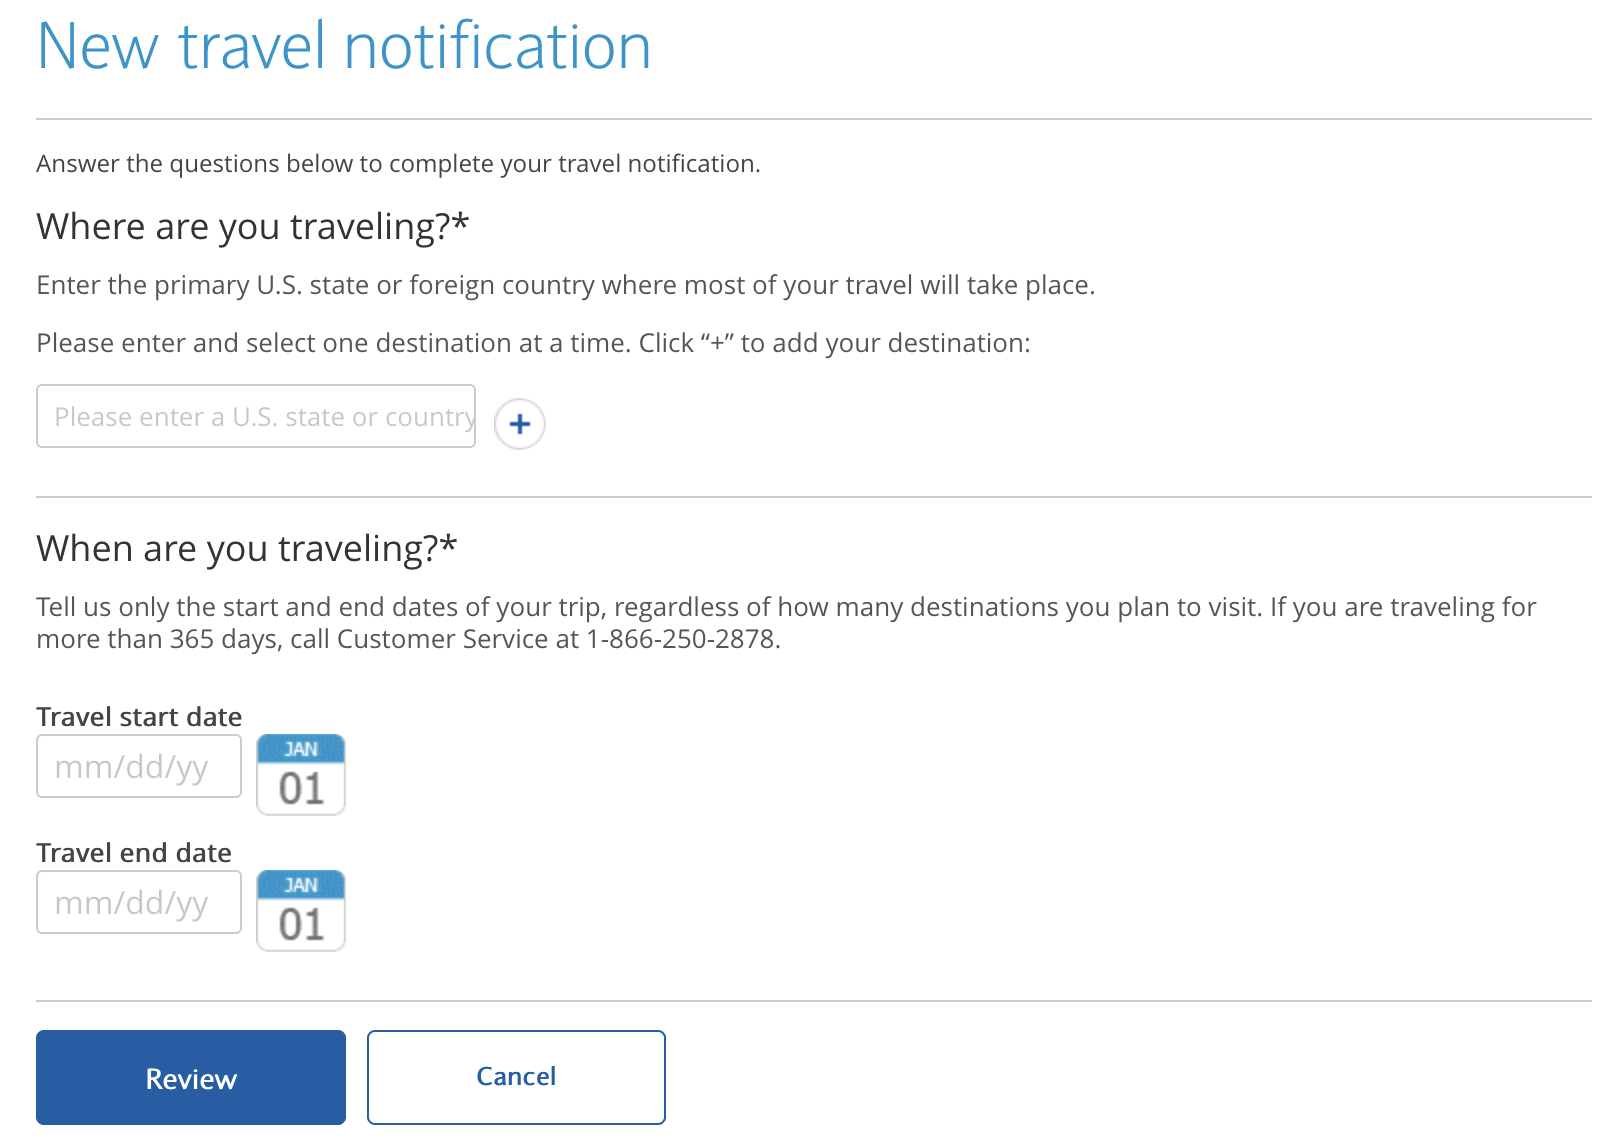The width and height of the screenshot is (1618, 1146).
Task: Click the "Travel start date" label
Action: point(139,717)
